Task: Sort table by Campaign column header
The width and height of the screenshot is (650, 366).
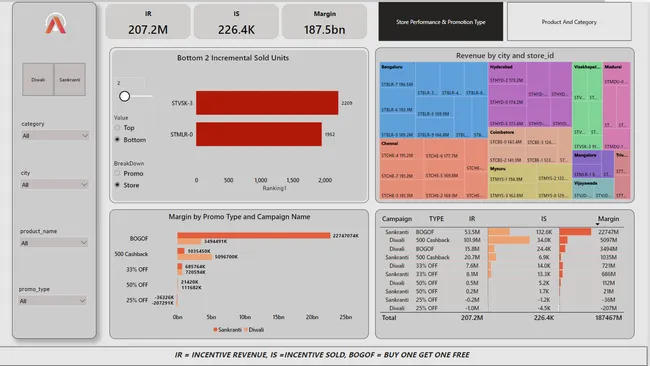Action: point(397,218)
